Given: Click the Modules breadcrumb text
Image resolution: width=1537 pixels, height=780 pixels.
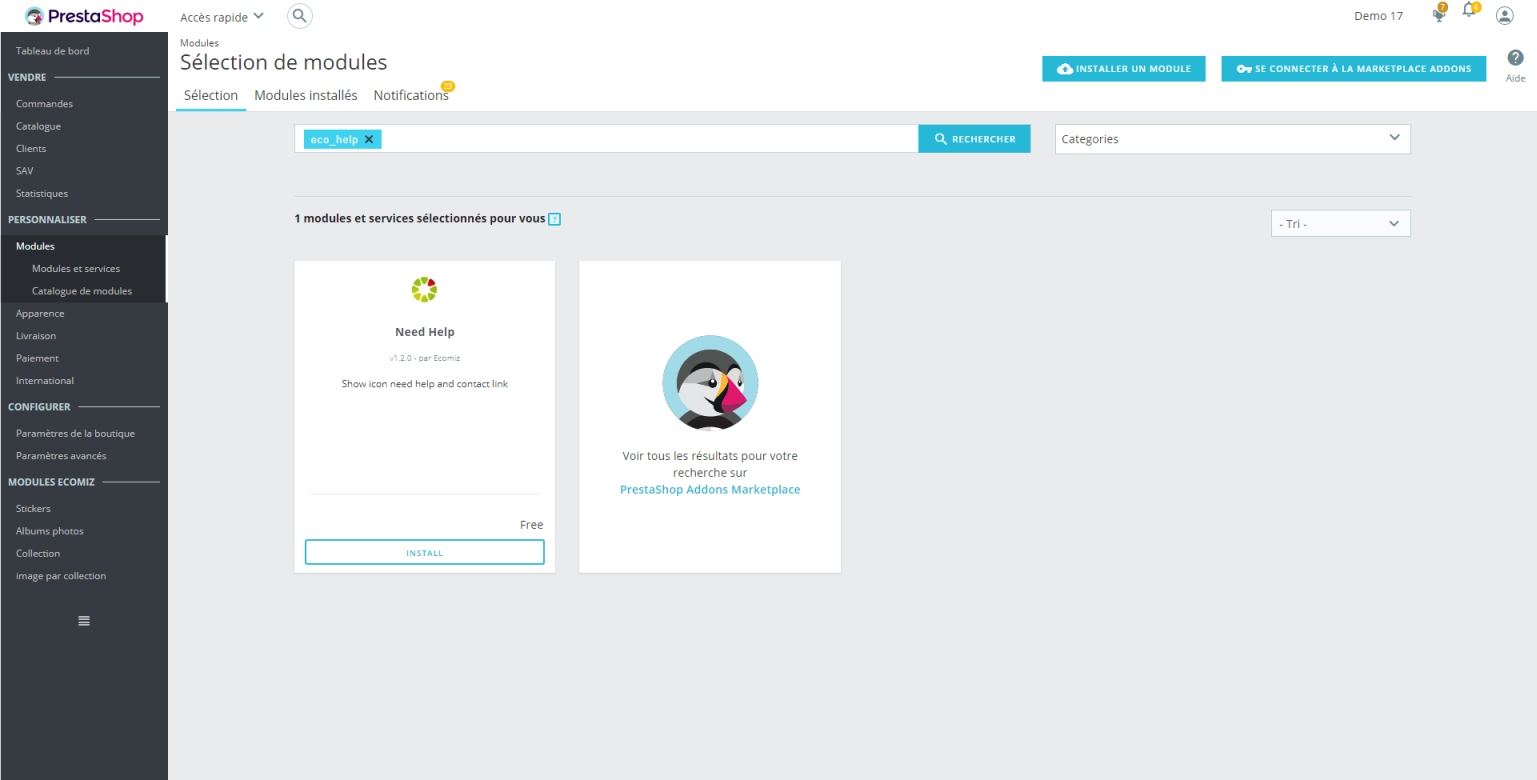Looking at the screenshot, I should [x=199, y=43].
